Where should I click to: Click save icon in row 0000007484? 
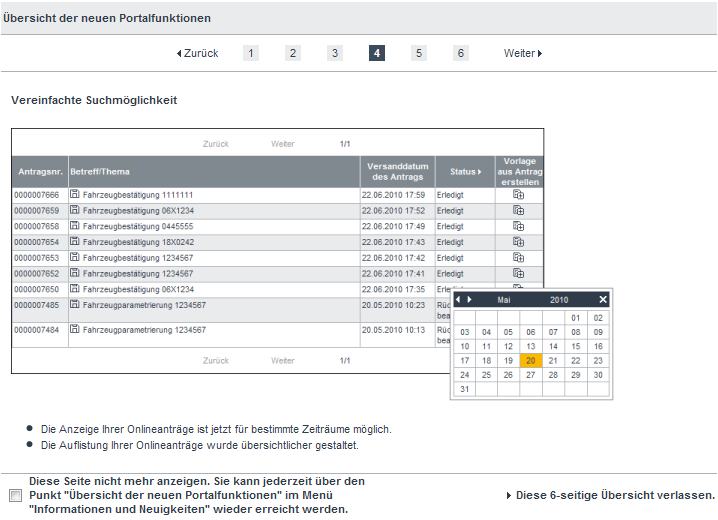coord(75,329)
